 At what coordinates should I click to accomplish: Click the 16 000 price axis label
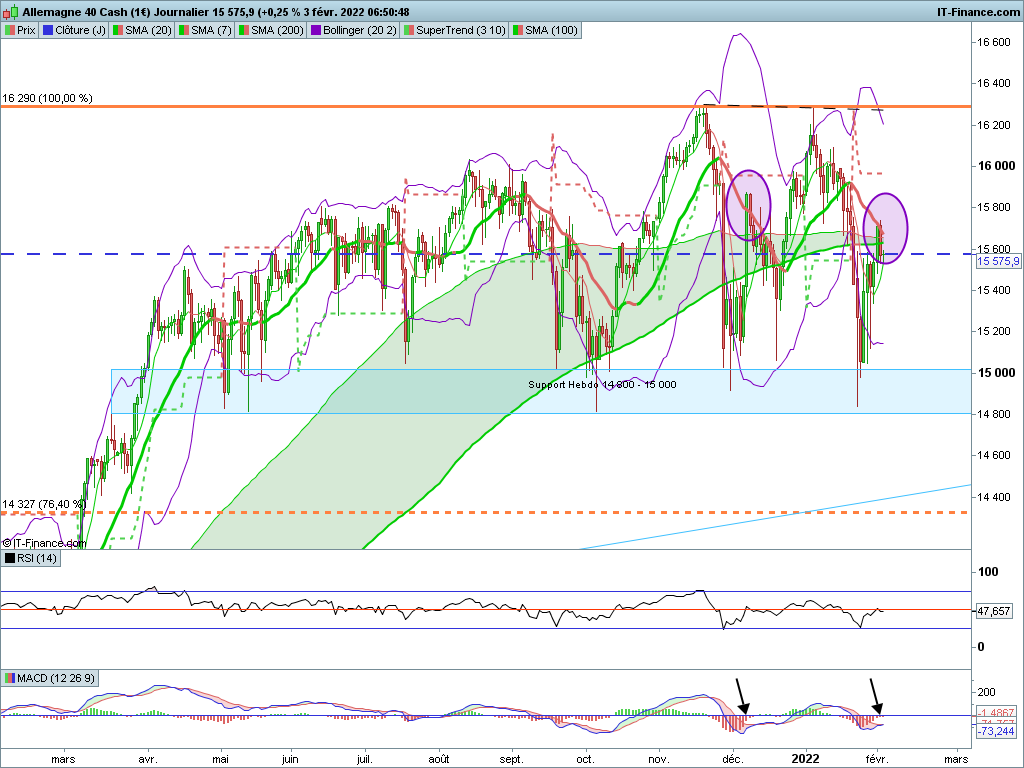(x=995, y=166)
